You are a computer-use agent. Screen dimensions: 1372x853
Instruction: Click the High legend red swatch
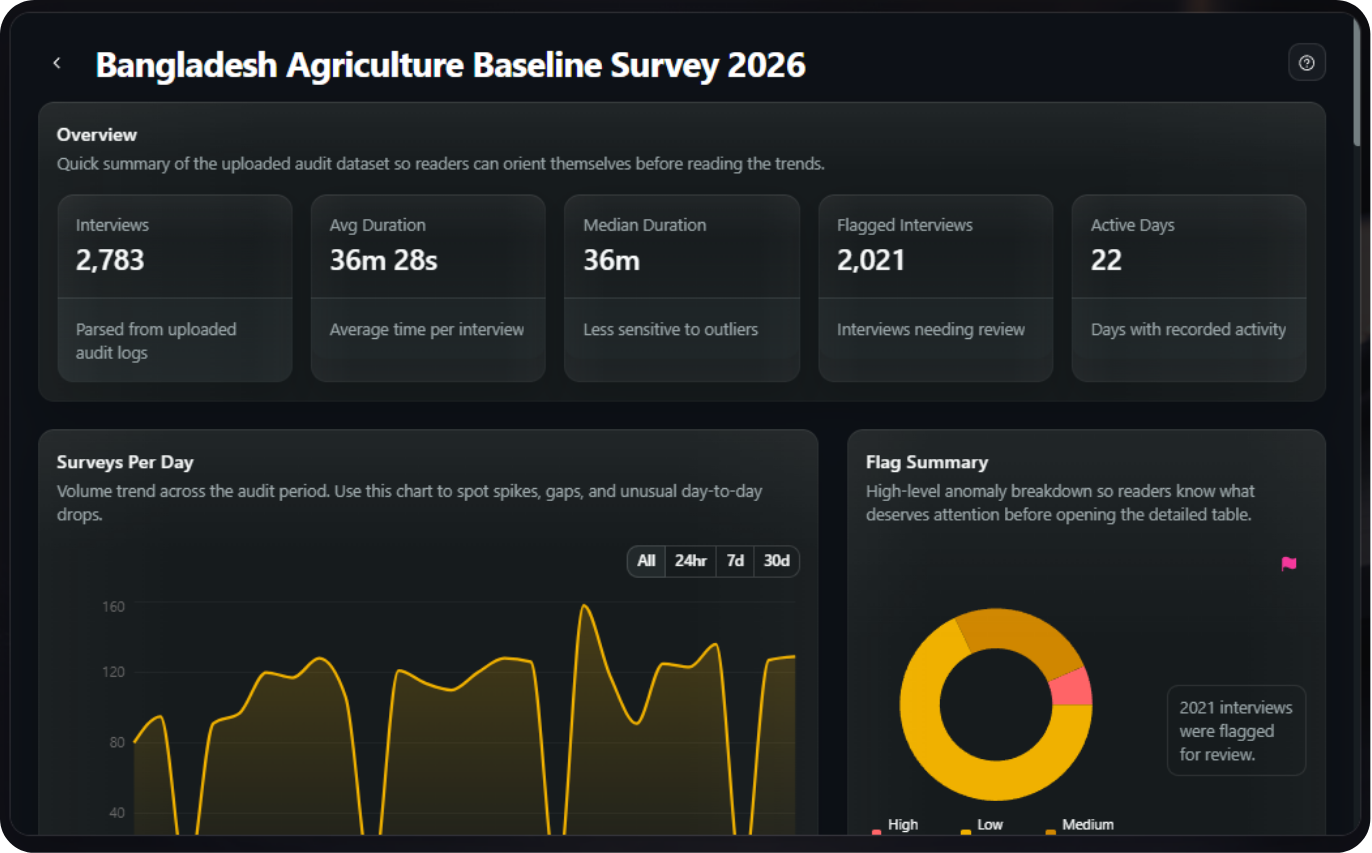(877, 831)
